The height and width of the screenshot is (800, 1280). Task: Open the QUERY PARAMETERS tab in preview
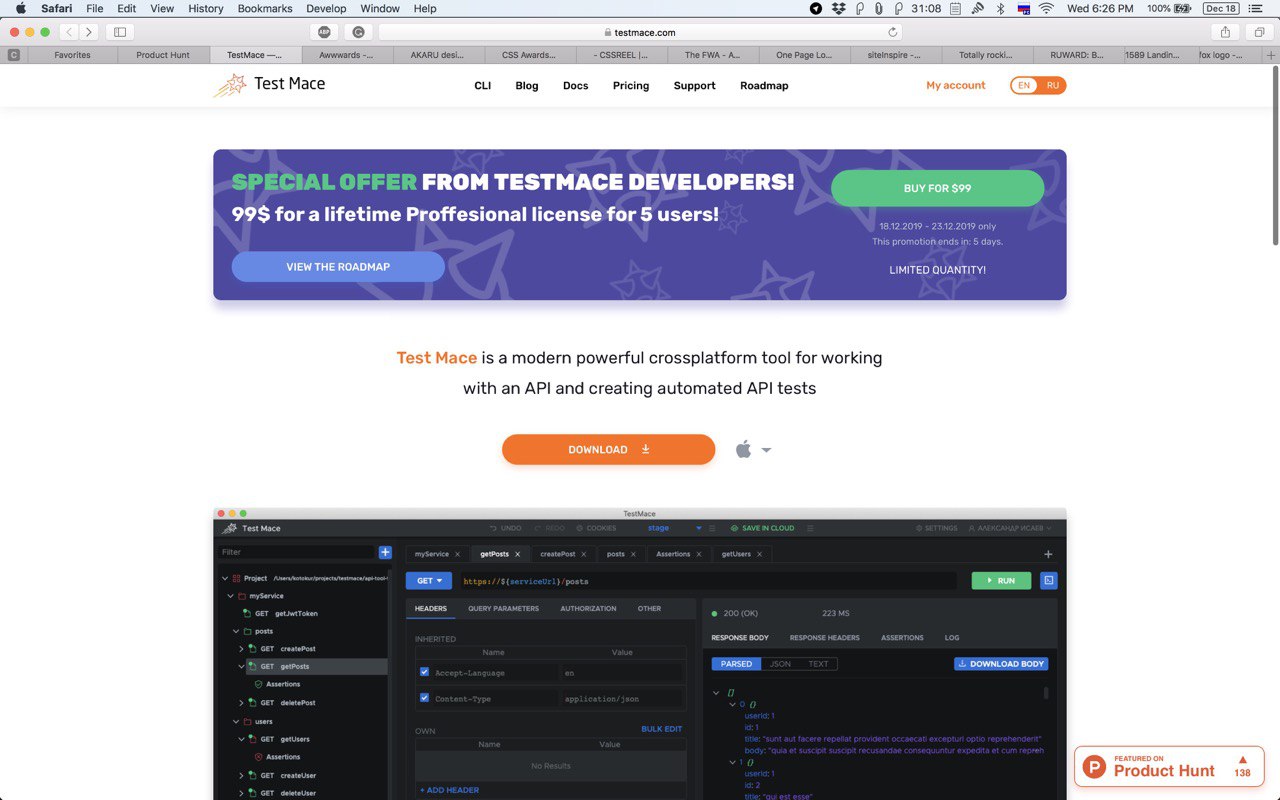[x=503, y=608]
